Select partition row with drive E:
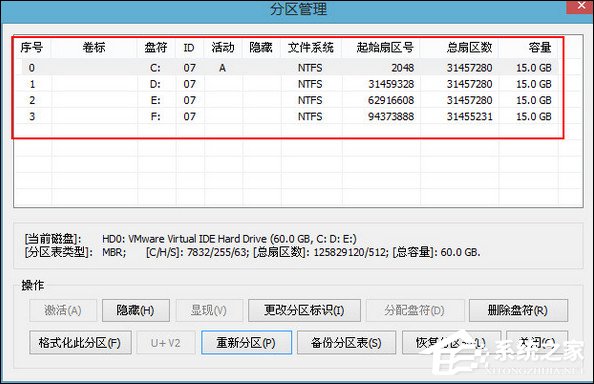This screenshot has height=384, width=594. pos(286,100)
